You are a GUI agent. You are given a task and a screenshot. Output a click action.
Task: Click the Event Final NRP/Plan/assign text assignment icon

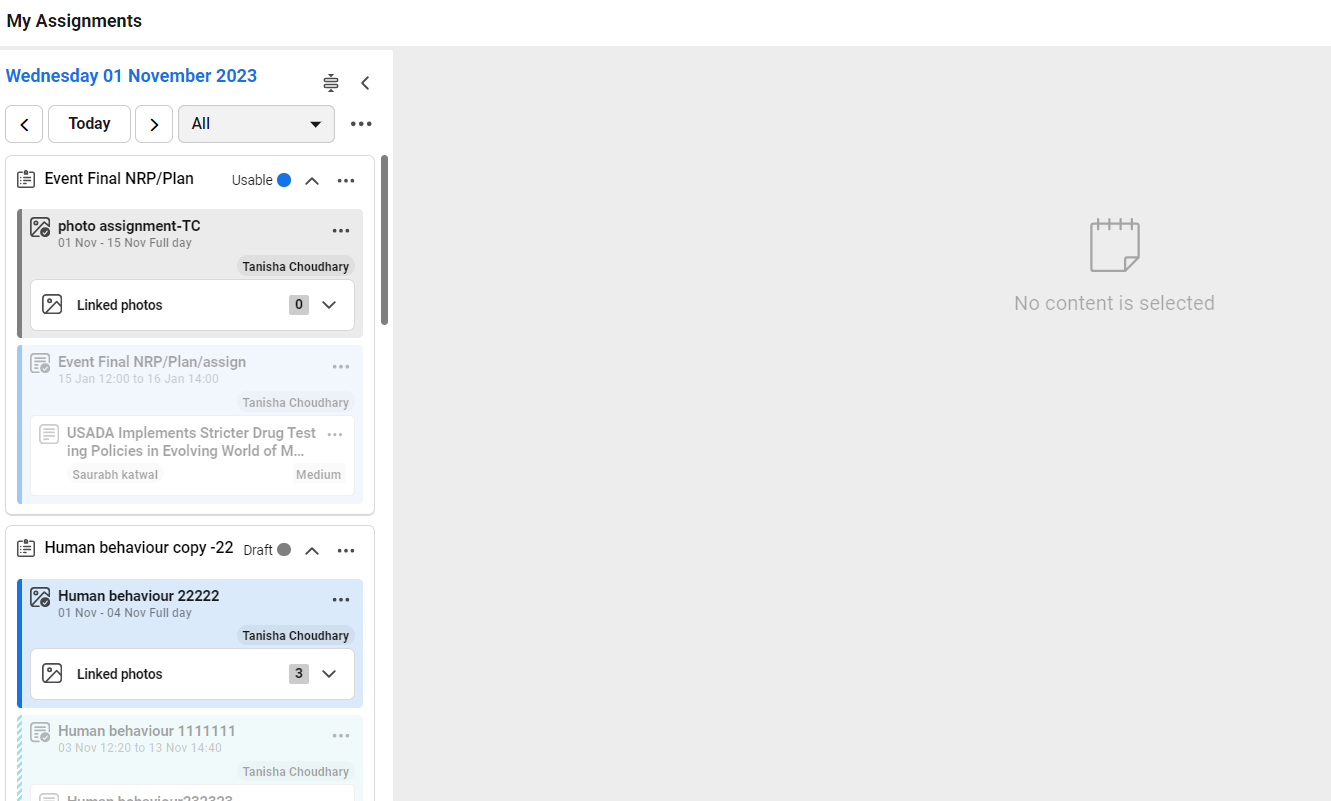(40, 364)
